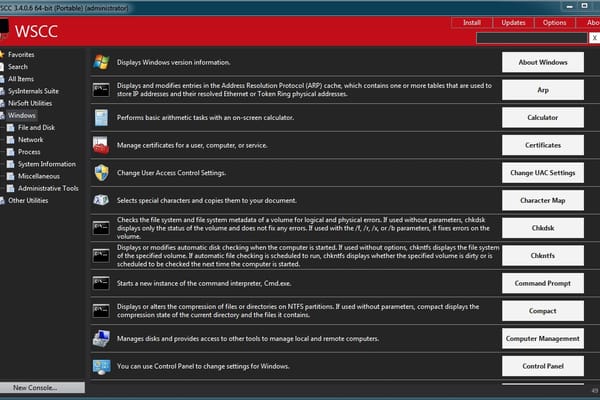Click the New Console button
Screen dimensions: 600x400
42,387
